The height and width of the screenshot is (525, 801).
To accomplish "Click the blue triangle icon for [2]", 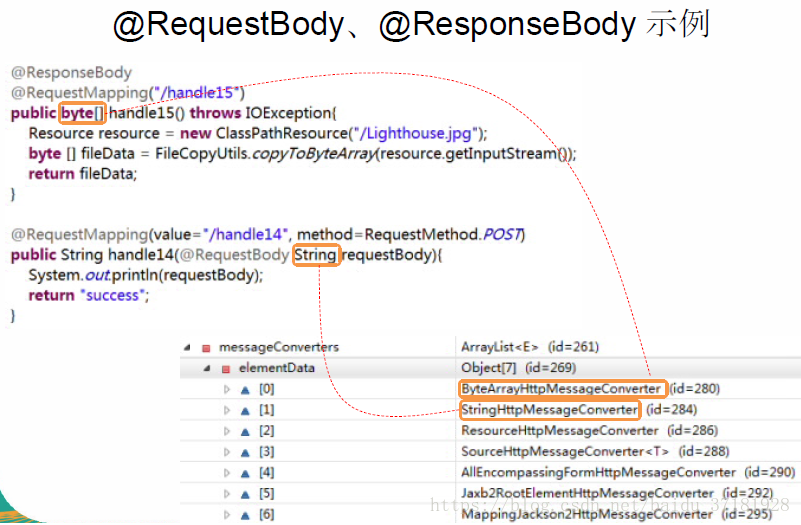I will pos(245,432).
